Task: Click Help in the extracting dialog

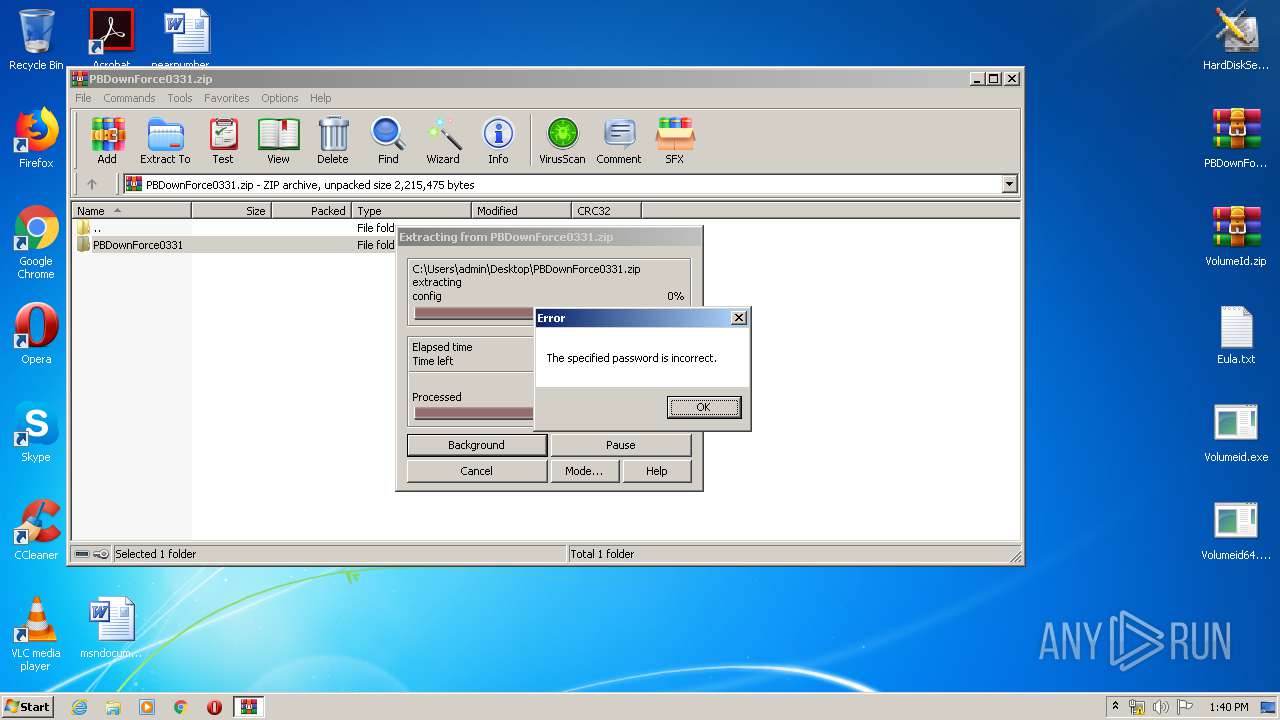Action: (657, 471)
